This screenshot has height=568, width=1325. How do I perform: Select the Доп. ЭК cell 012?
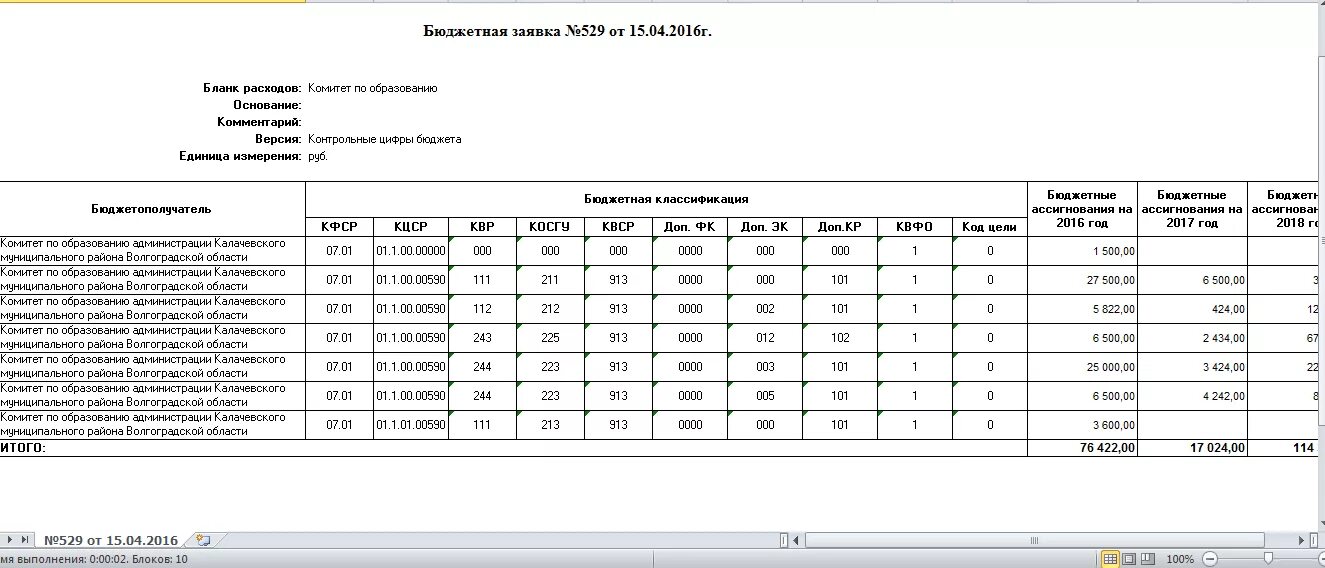pyautogui.click(x=765, y=338)
